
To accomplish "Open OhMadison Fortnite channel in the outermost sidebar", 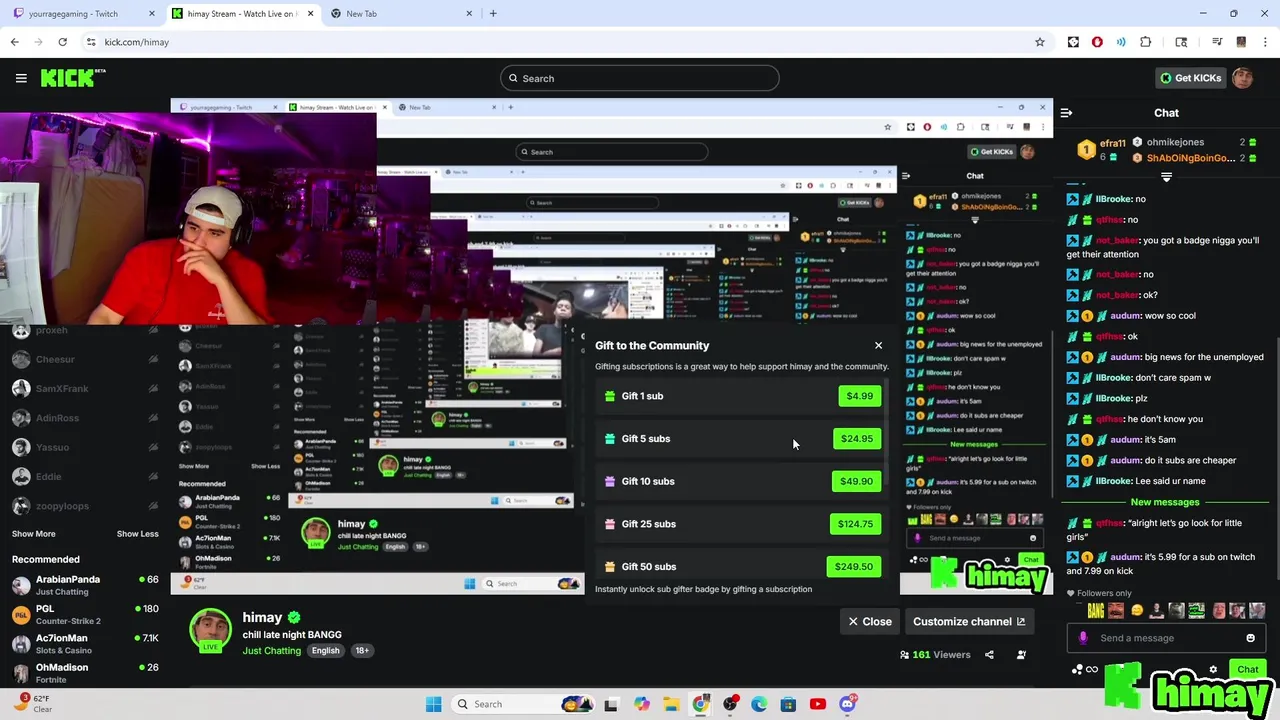I will pos(85,673).
